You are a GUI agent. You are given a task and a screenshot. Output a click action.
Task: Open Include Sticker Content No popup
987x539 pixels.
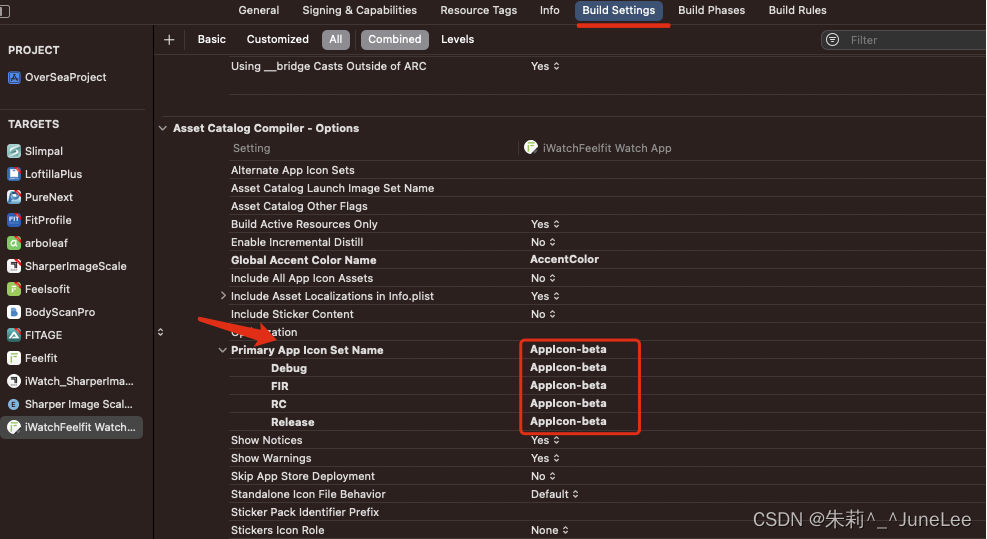click(x=543, y=314)
